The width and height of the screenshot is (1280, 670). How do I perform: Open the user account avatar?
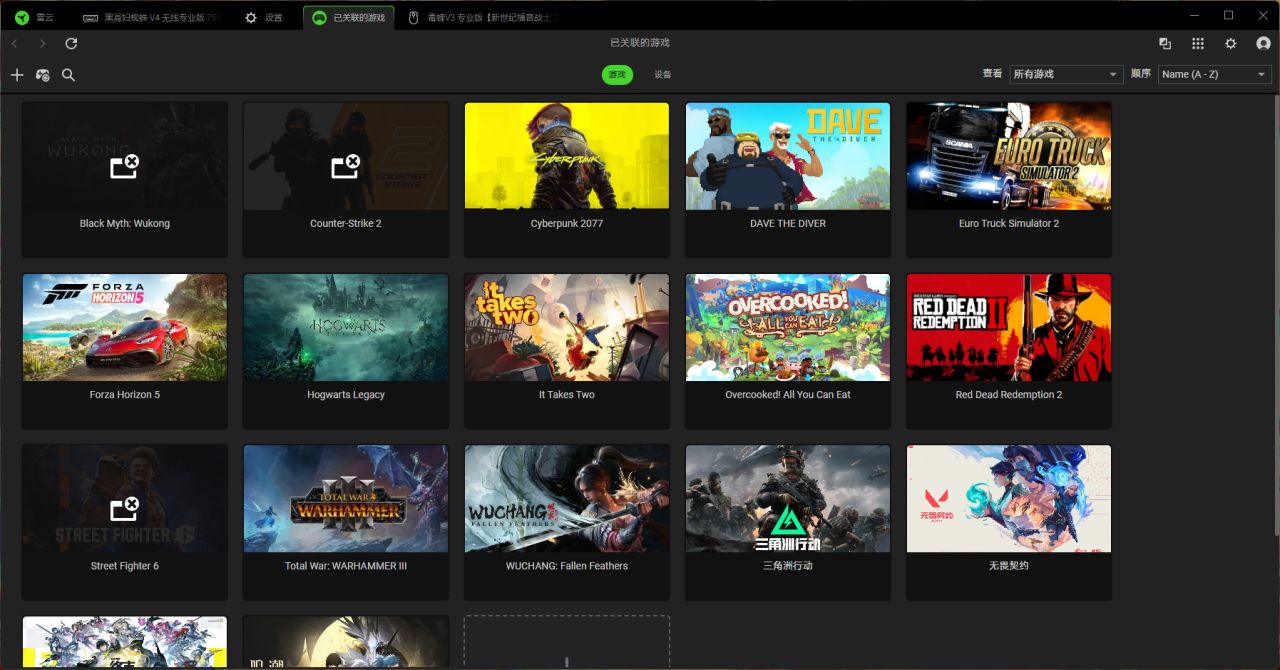1263,43
